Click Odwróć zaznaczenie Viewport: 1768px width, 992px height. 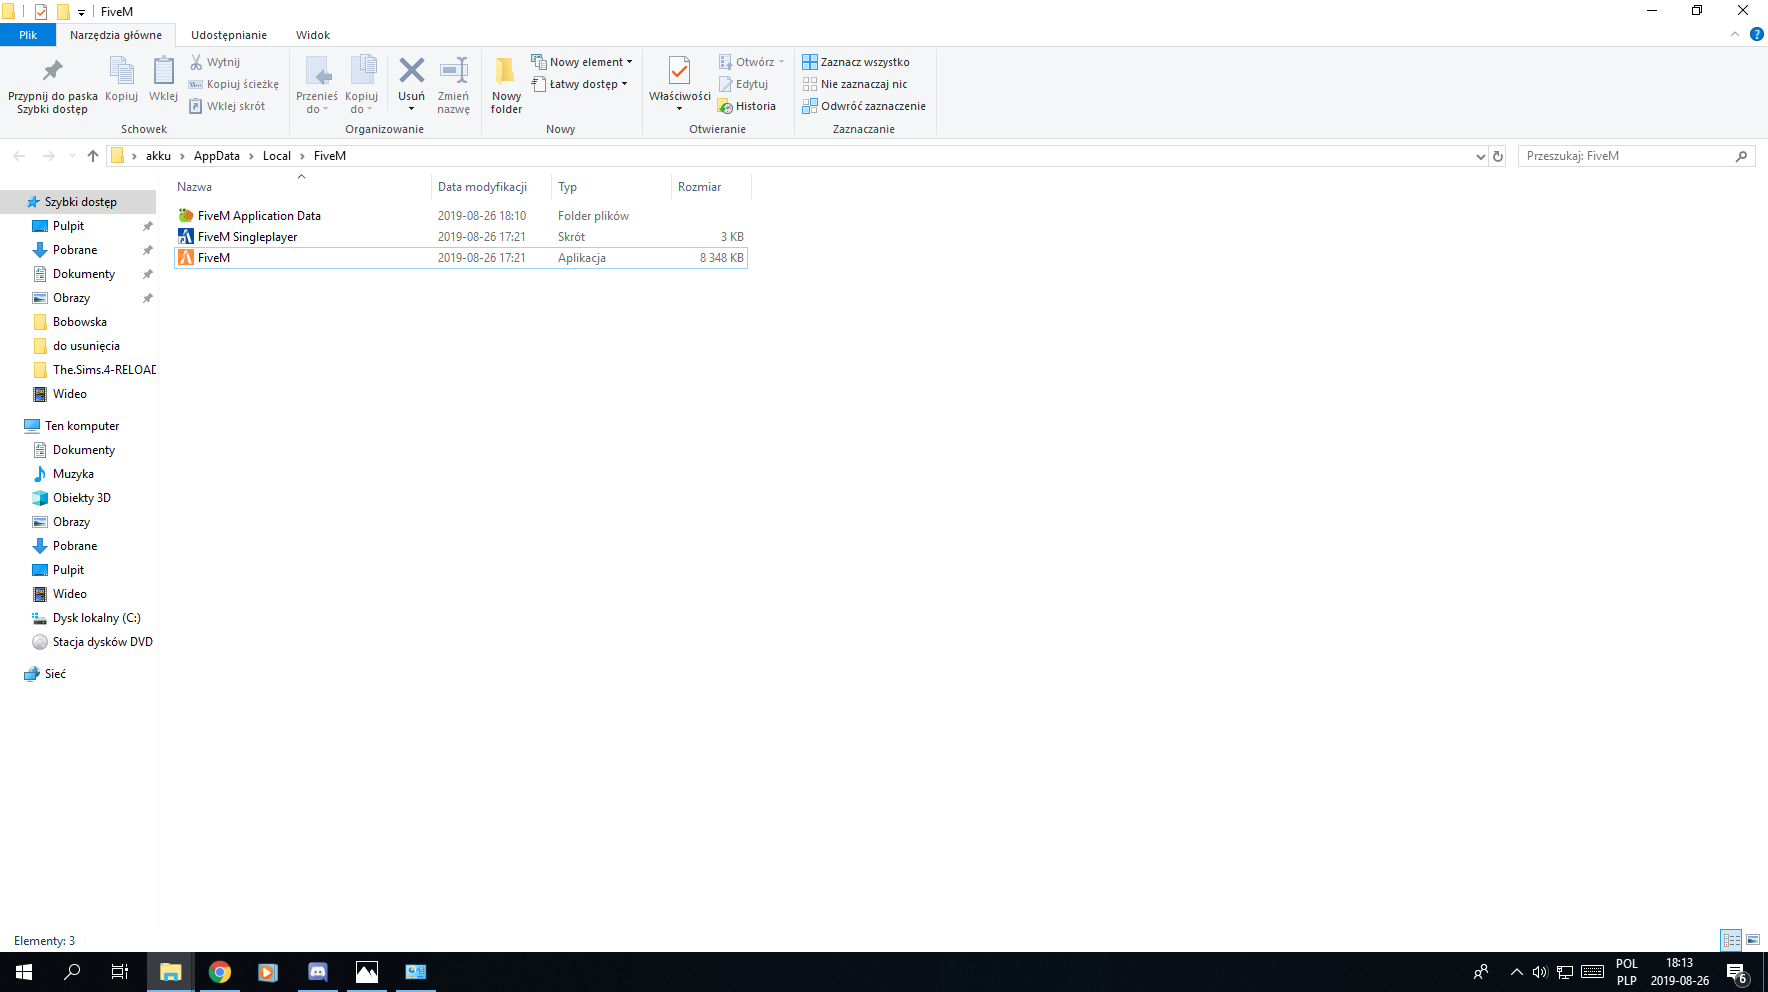point(864,106)
